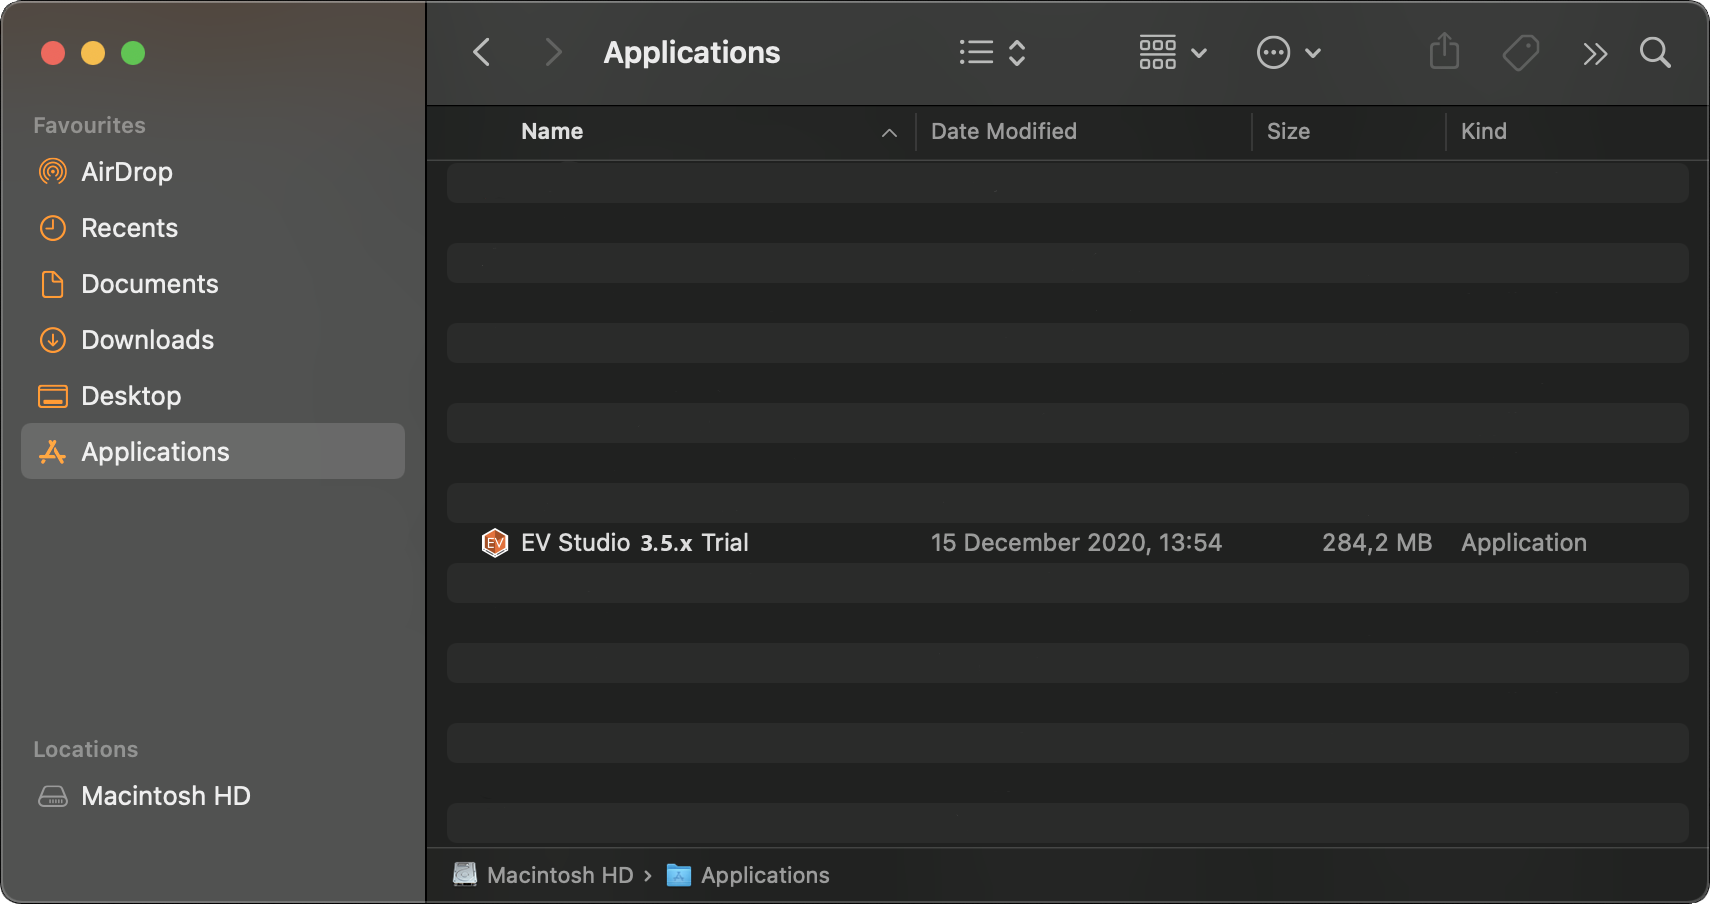Click the Share toolbar icon
The image size is (1710, 904).
point(1444,52)
